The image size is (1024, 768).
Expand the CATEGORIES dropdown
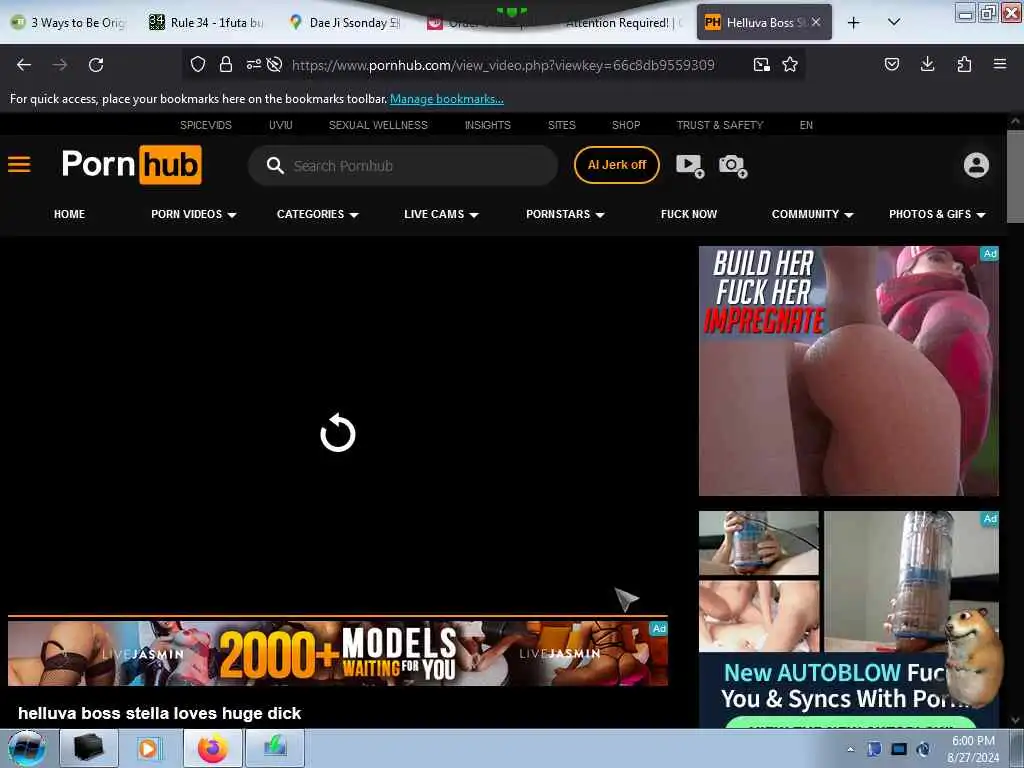(x=317, y=214)
